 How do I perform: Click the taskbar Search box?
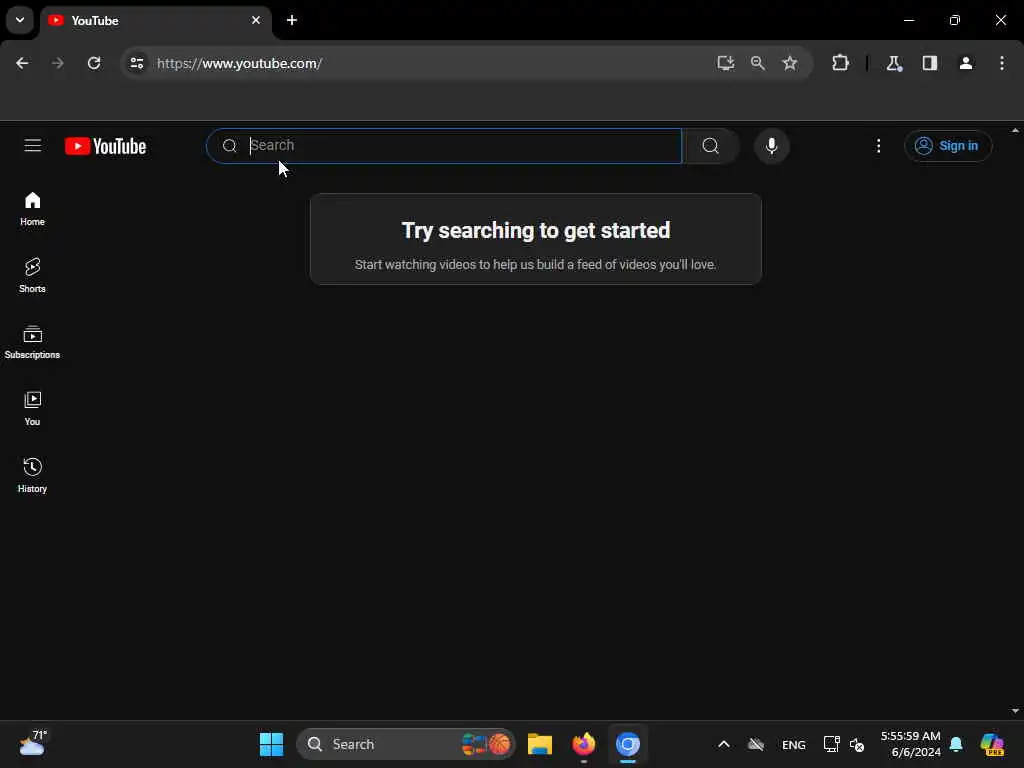[x=406, y=744]
